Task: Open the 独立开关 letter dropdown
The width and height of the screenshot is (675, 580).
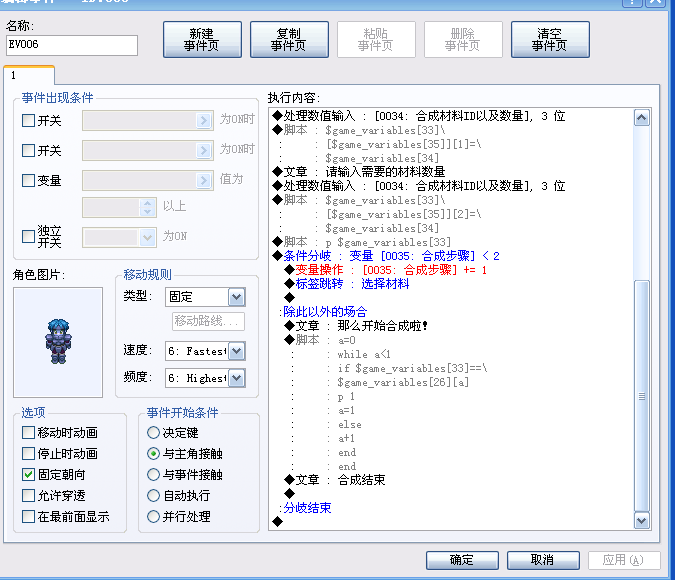Action: 147,237
